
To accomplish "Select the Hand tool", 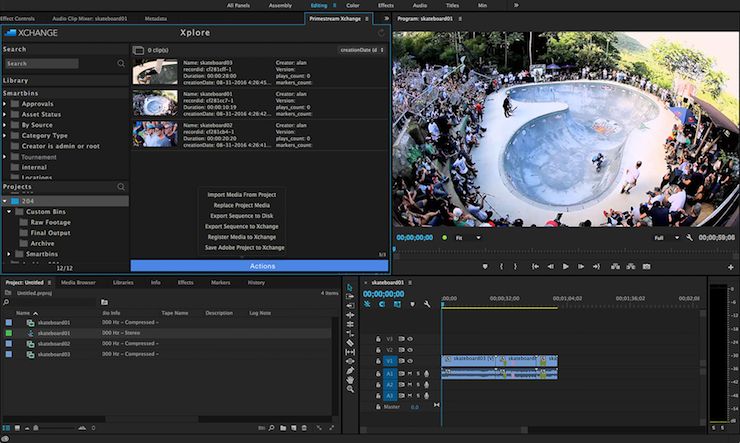I will point(350,380).
